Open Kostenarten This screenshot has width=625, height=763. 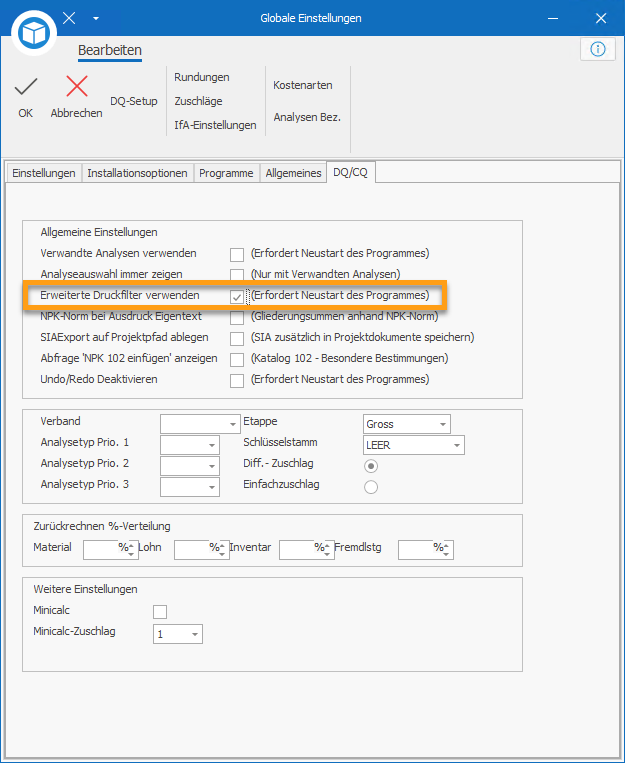click(303, 85)
